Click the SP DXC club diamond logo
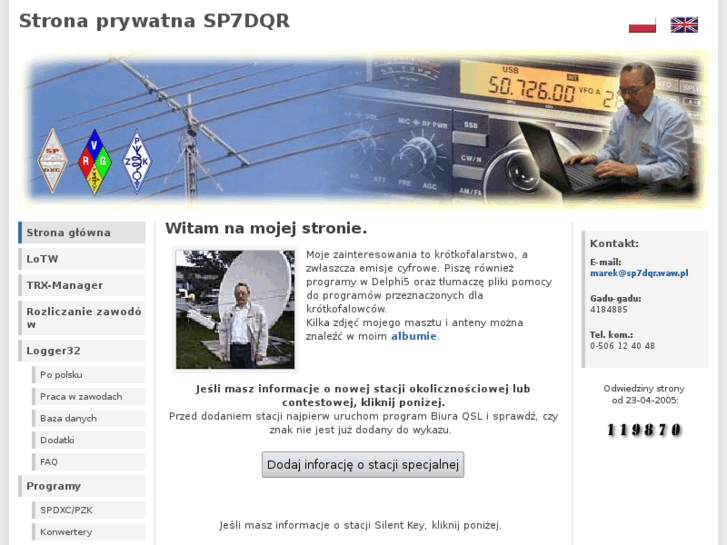727x545 pixels. click(x=52, y=160)
